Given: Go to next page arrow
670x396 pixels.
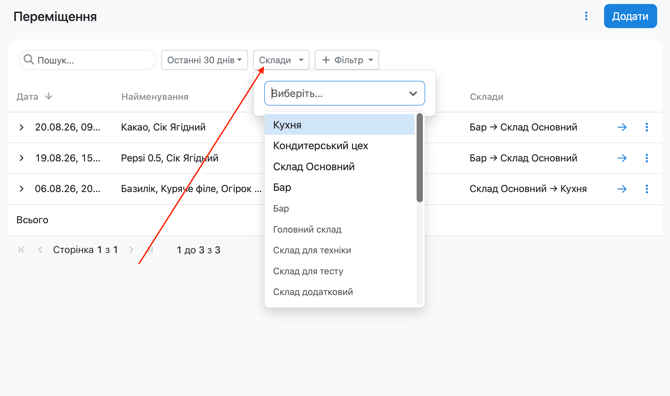Looking at the screenshot, I should (131, 250).
